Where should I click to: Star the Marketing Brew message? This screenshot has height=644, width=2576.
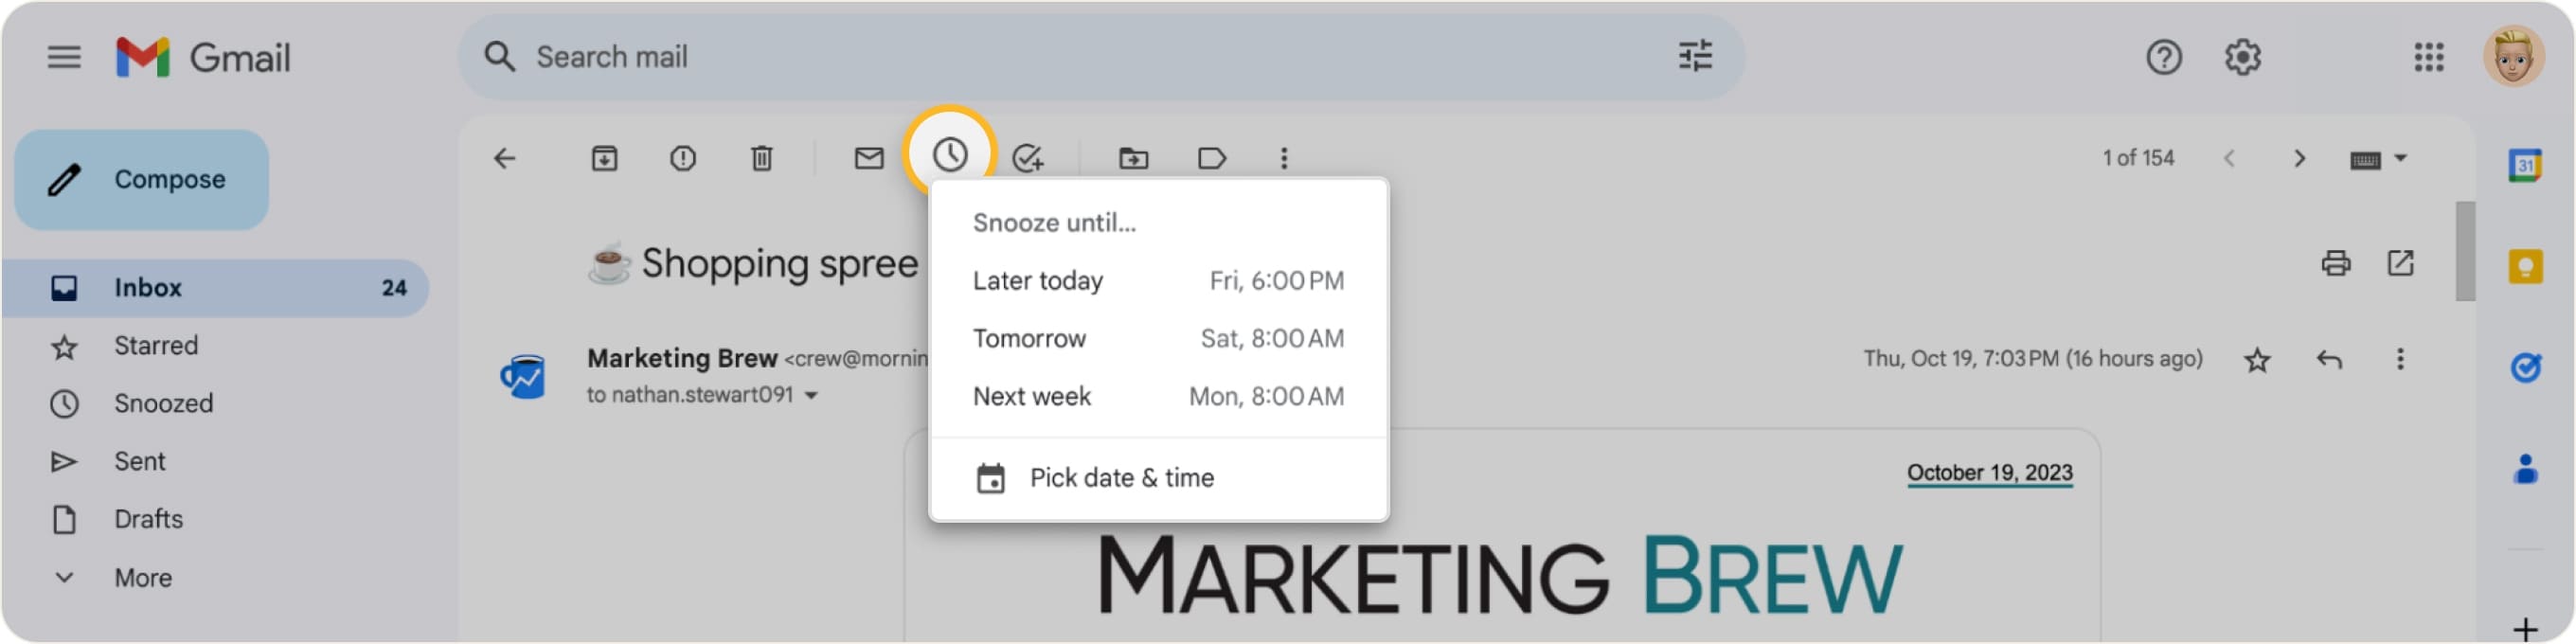(x=2259, y=360)
